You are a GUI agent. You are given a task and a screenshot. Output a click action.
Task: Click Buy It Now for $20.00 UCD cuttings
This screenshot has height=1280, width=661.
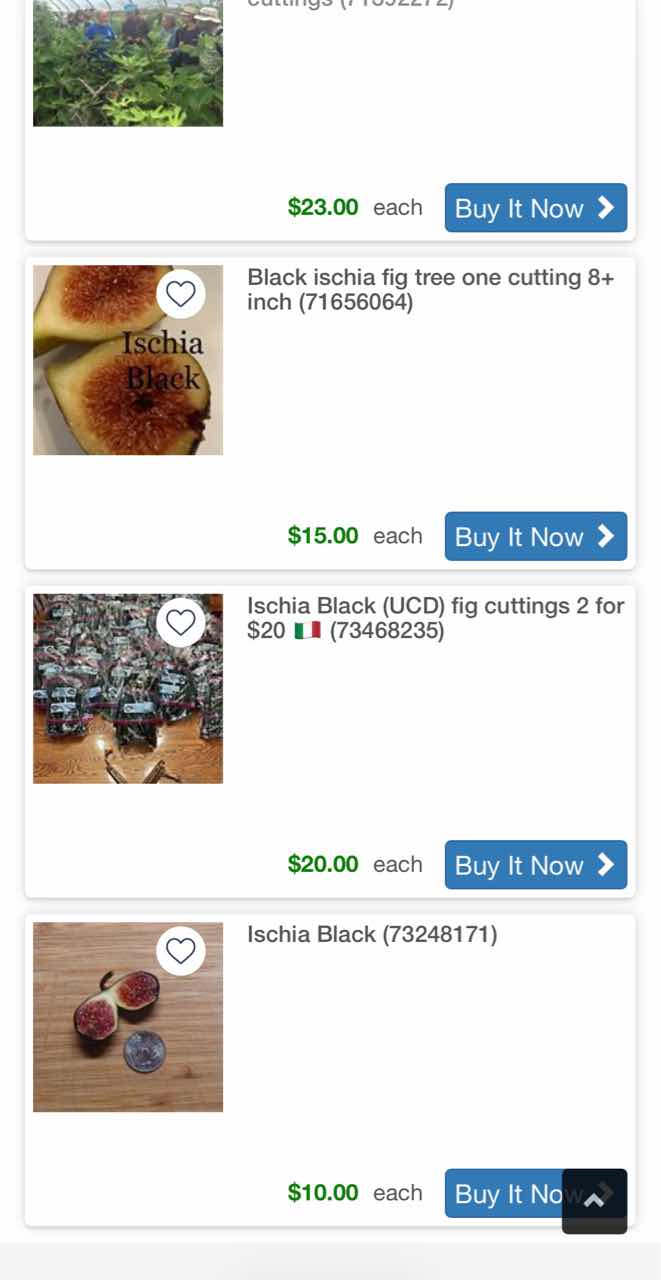coord(535,865)
